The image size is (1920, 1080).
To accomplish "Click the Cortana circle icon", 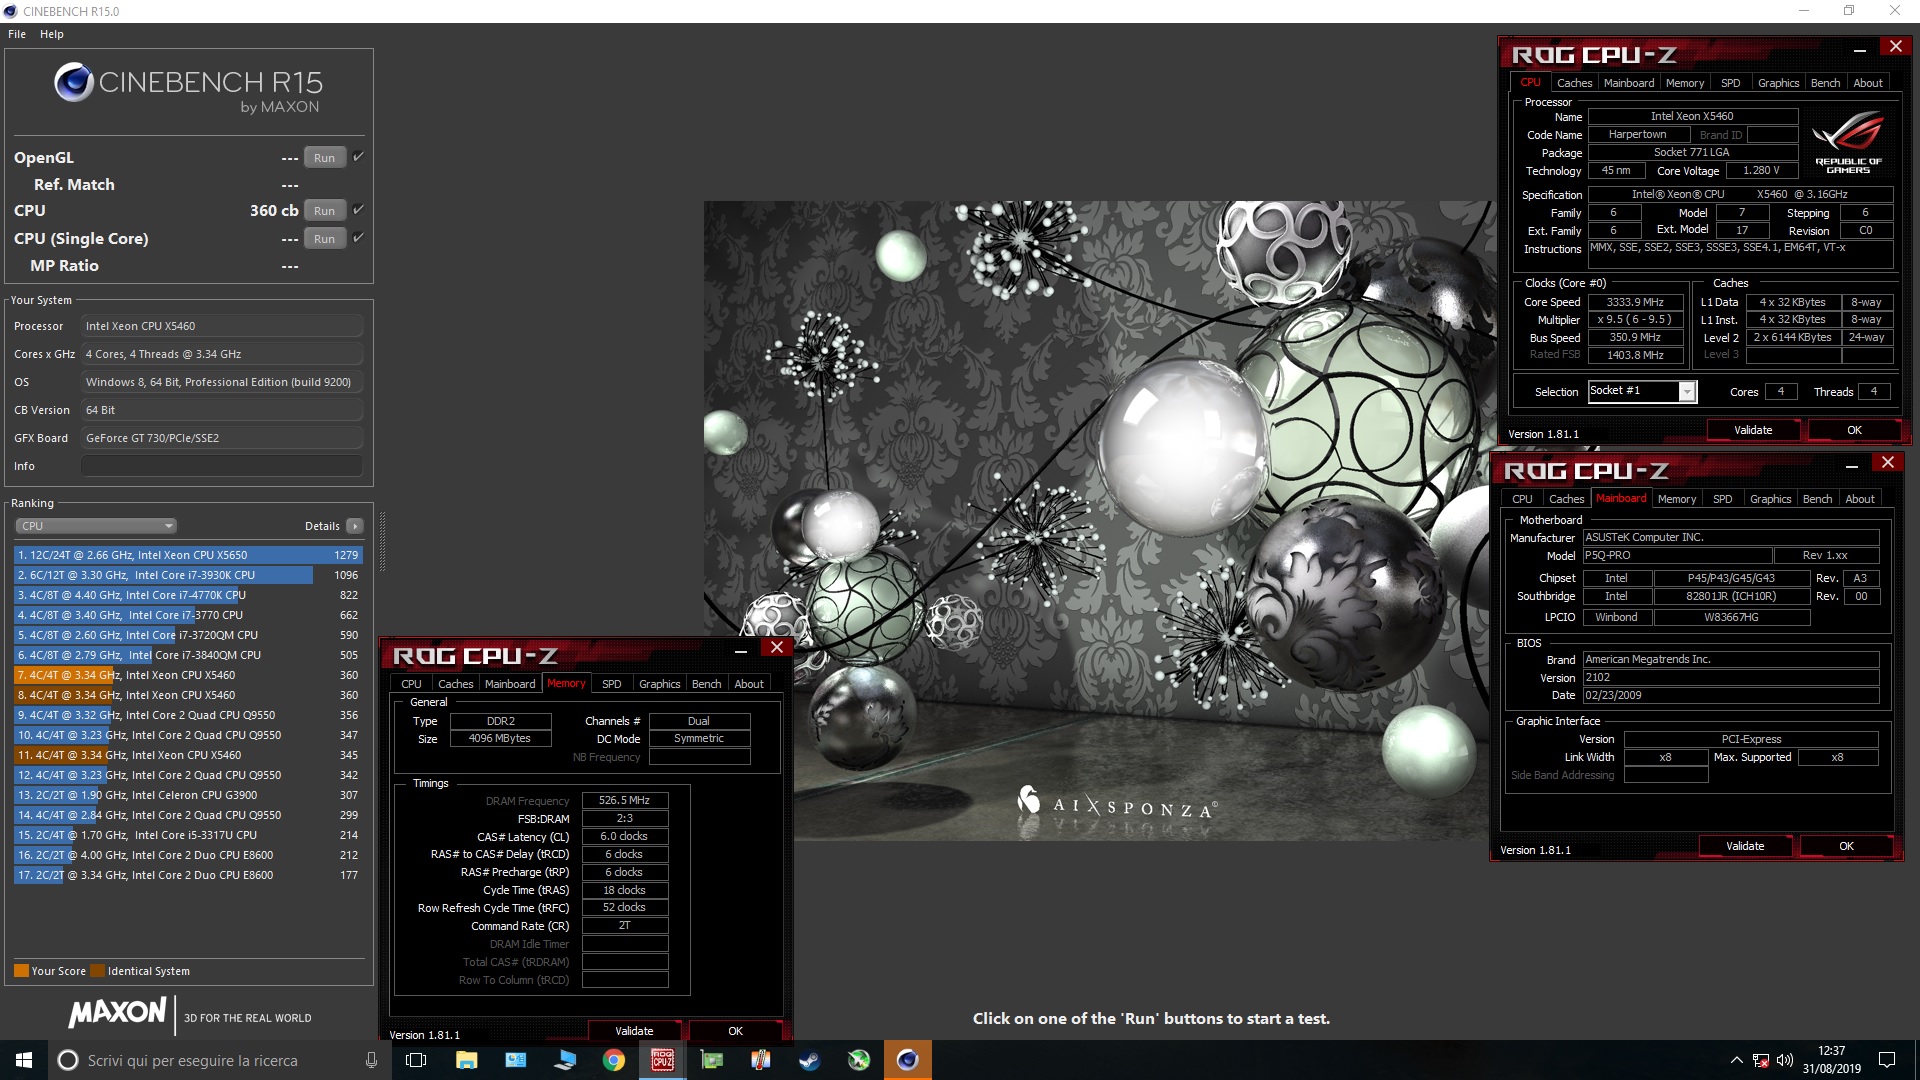I will point(68,1060).
